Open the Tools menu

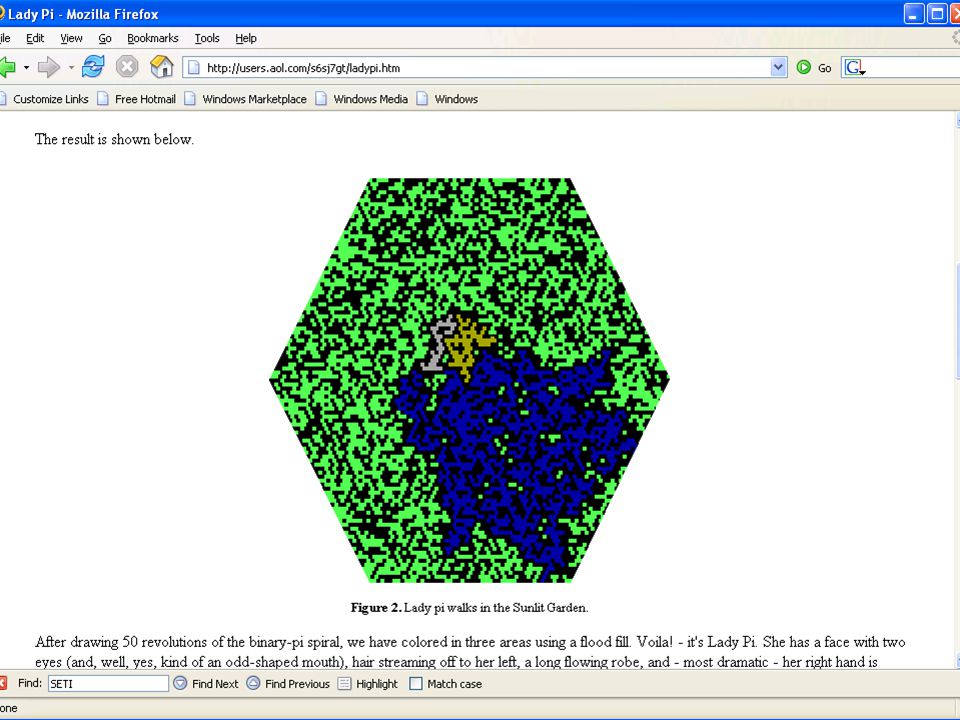(207, 38)
